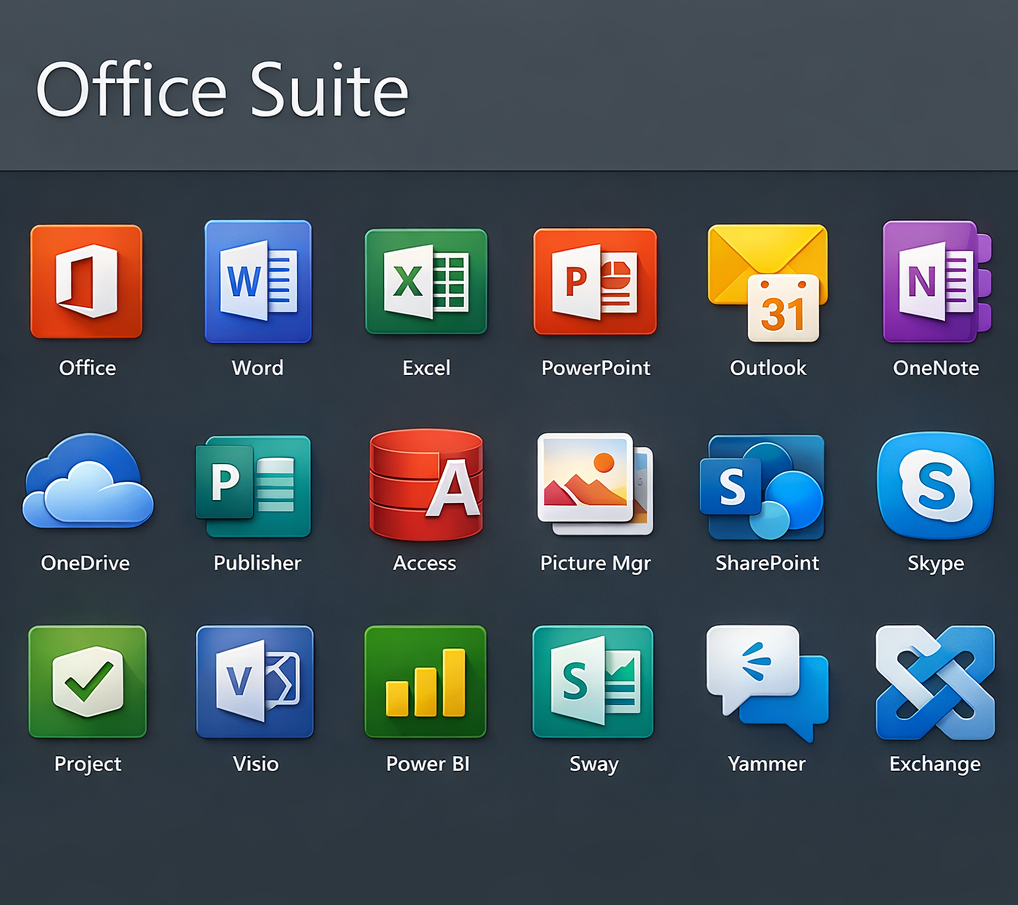Select the "Exchange" label text
Viewport: 1018px width, 905px height.
(935, 764)
